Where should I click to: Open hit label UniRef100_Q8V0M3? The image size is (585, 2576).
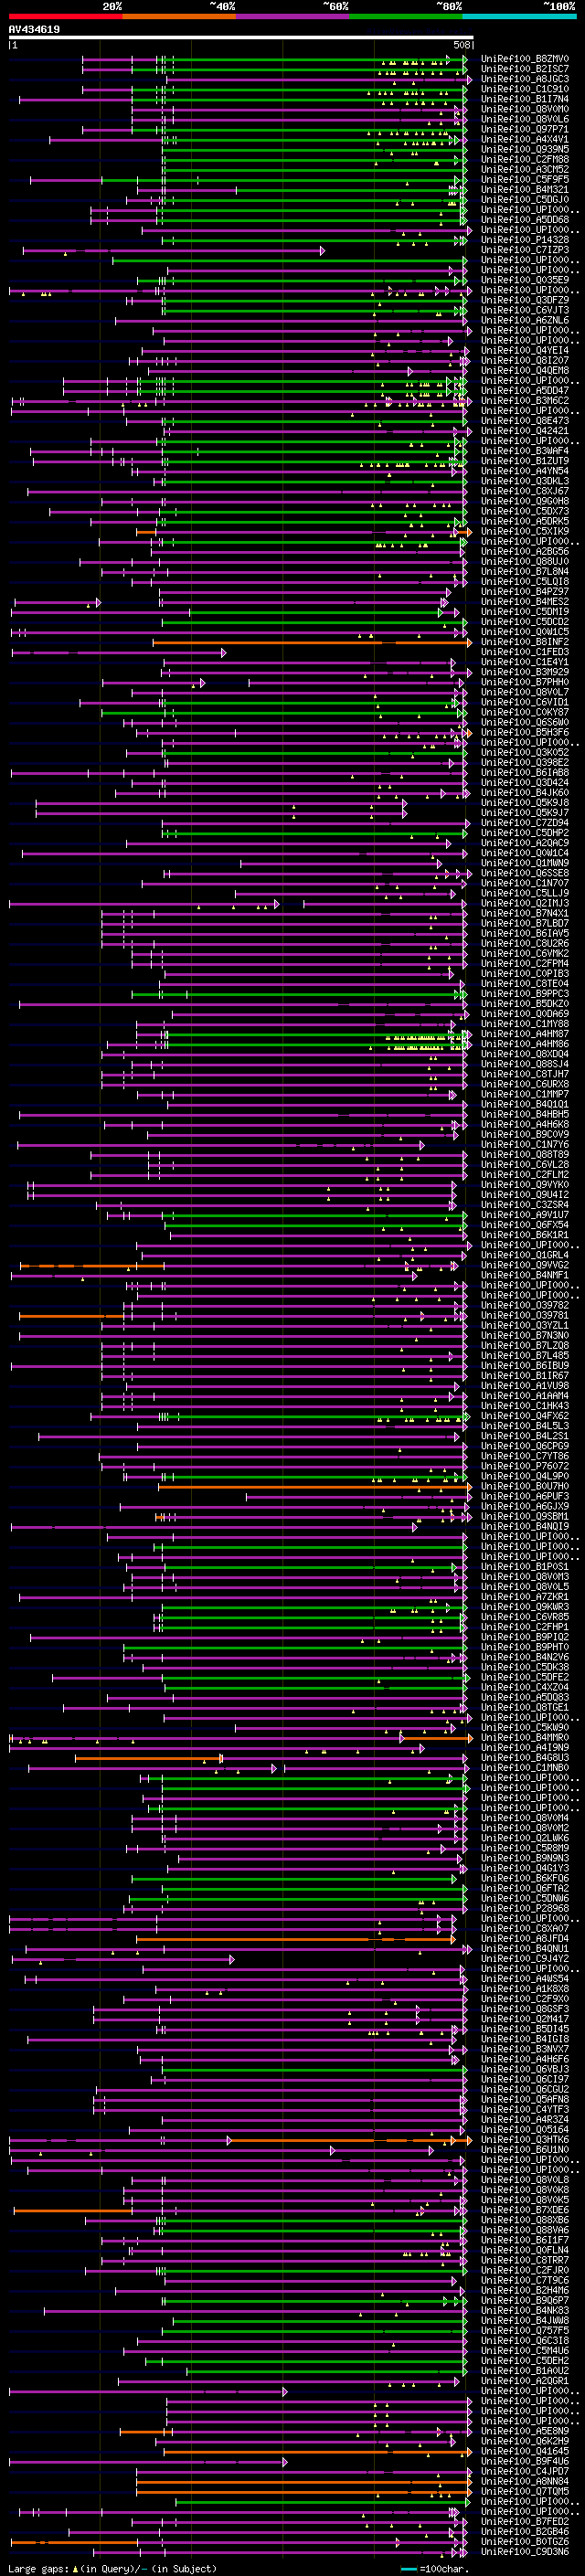coord(524,1576)
